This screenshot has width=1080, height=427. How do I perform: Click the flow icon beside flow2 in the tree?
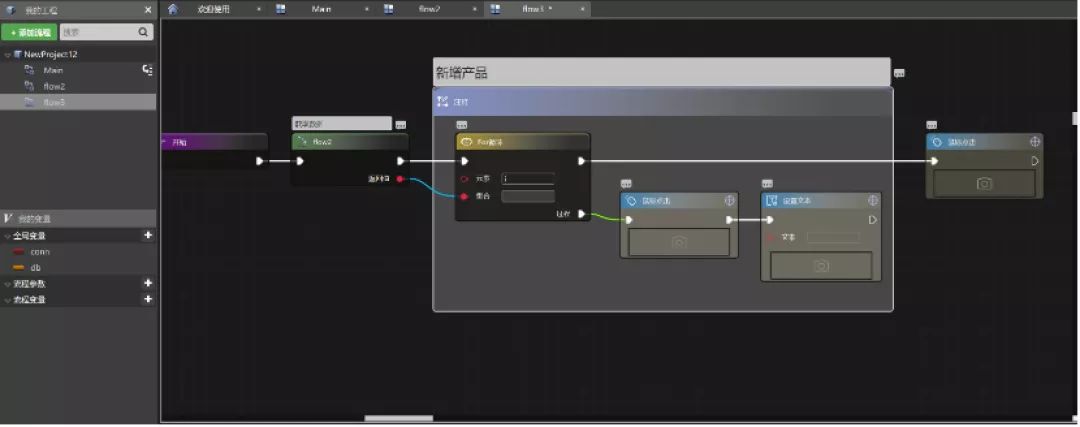tap(29, 86)
